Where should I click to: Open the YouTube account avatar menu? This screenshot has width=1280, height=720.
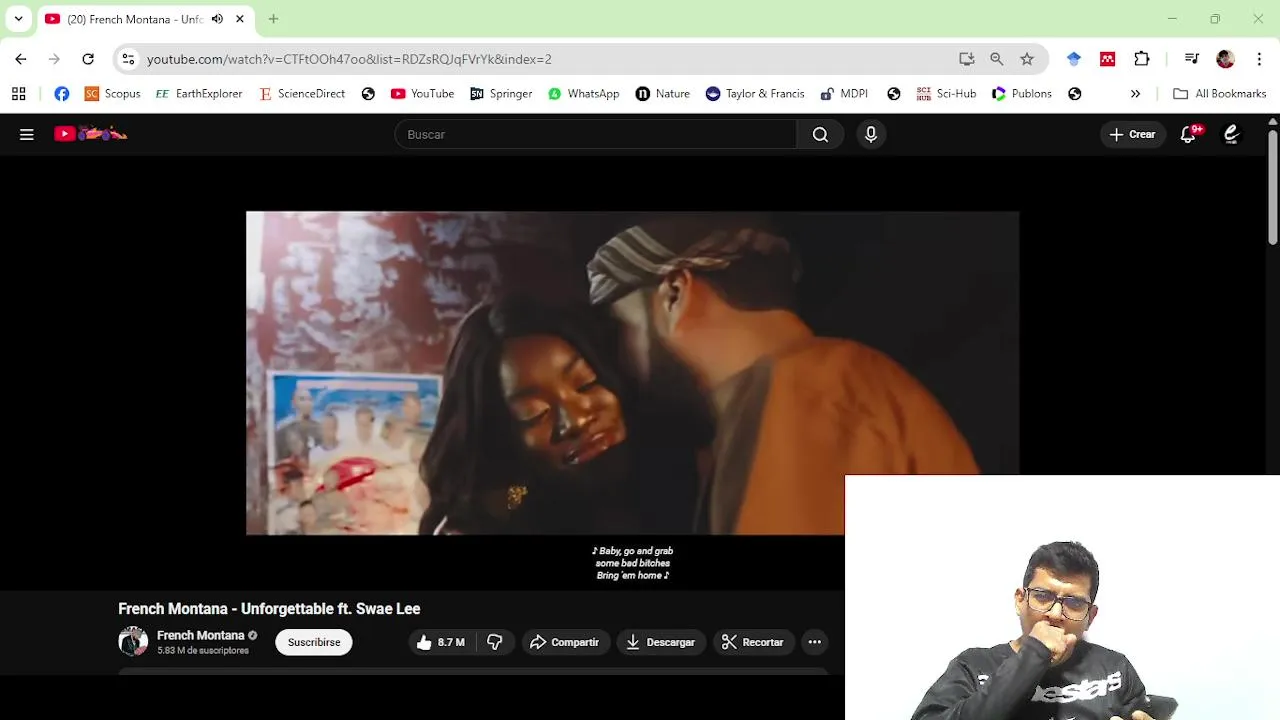point(1232,134)
